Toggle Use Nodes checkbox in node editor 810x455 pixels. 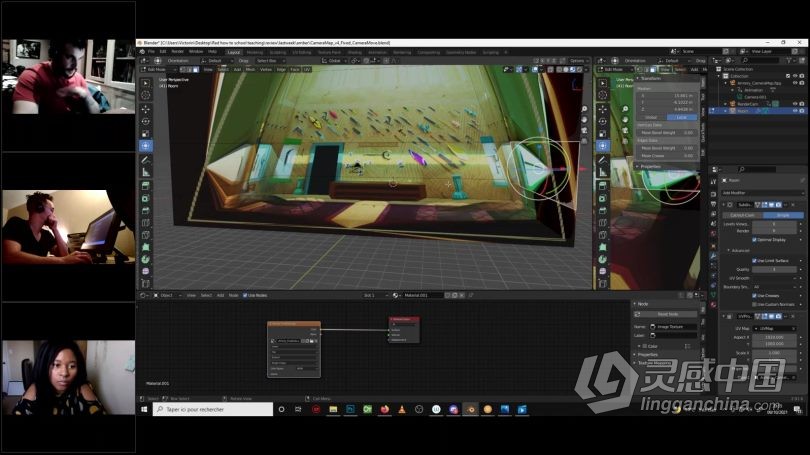click(x=245, y=295)
